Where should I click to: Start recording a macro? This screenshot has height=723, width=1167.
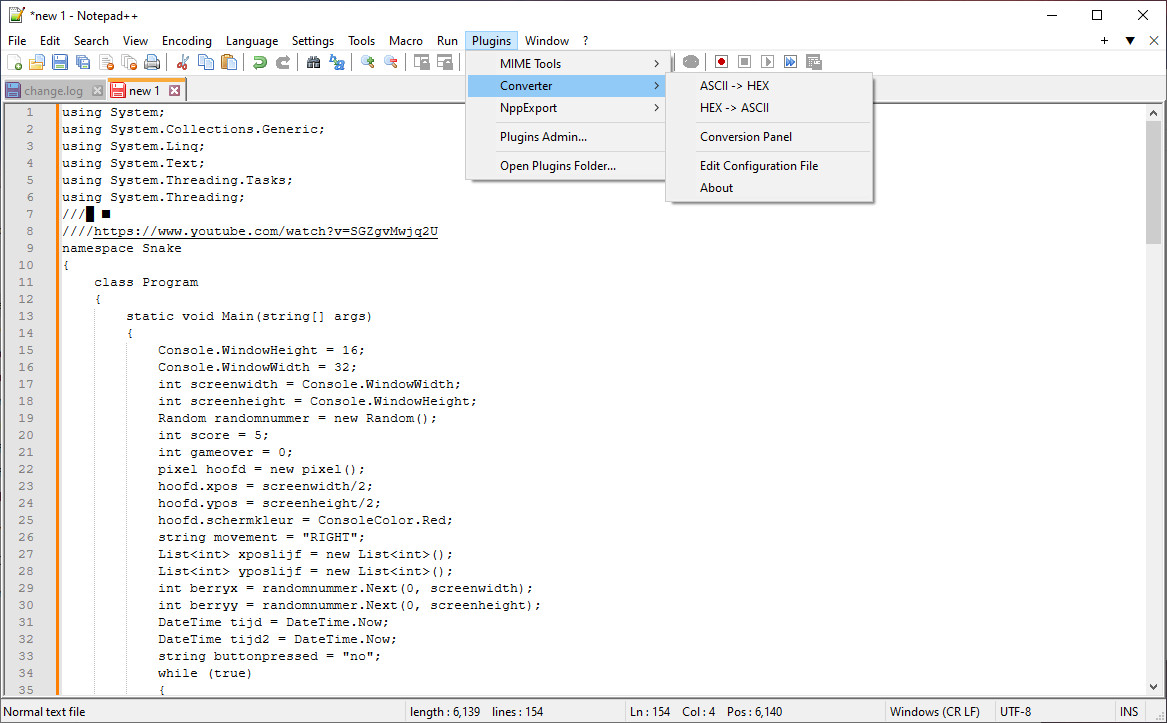point(721,61)
